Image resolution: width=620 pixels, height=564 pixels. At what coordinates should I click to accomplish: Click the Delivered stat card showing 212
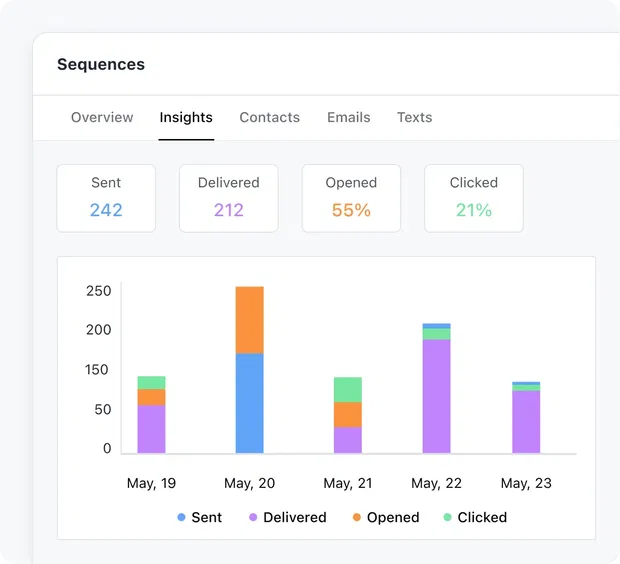point(228,198)
